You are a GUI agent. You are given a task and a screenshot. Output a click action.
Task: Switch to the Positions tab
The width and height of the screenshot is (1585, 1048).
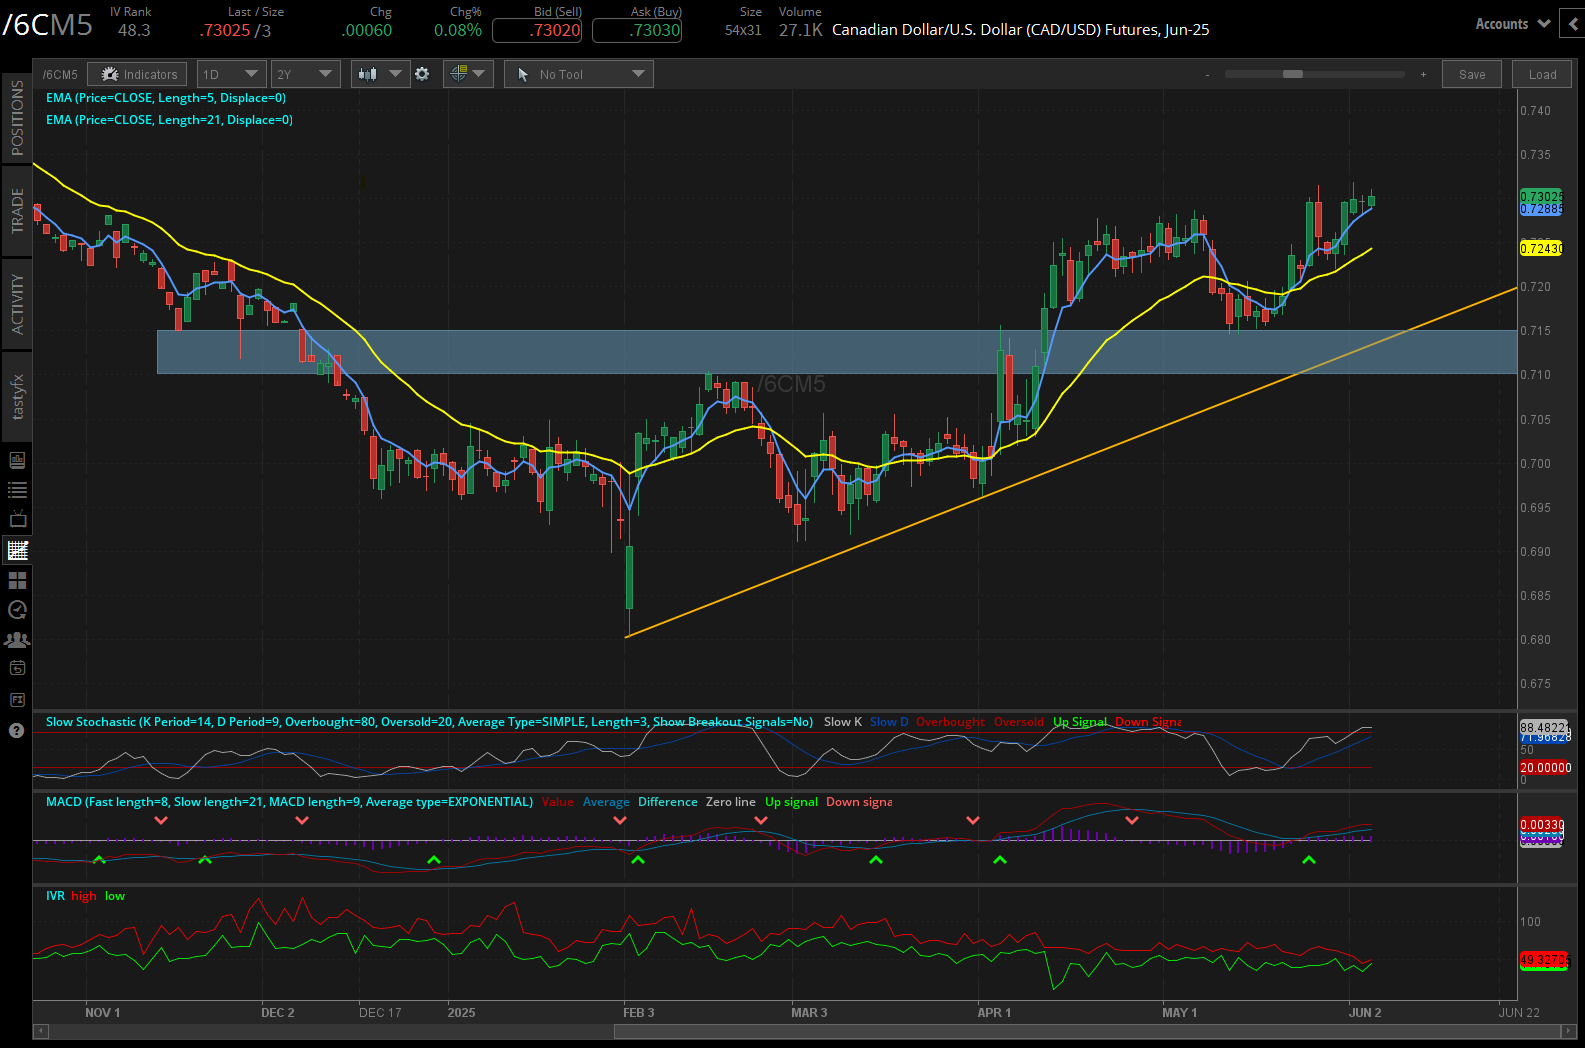tap(17, 118)
